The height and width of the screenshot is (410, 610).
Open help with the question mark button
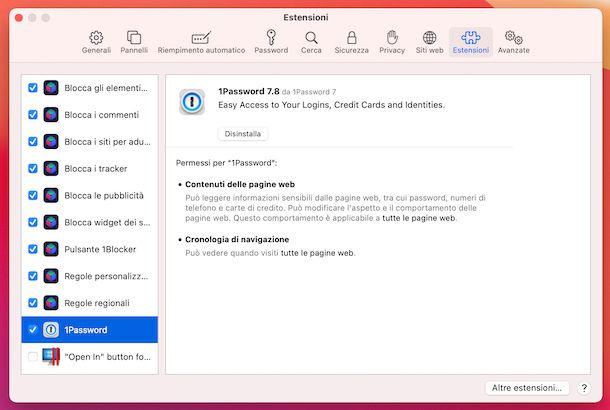point(584,388)
